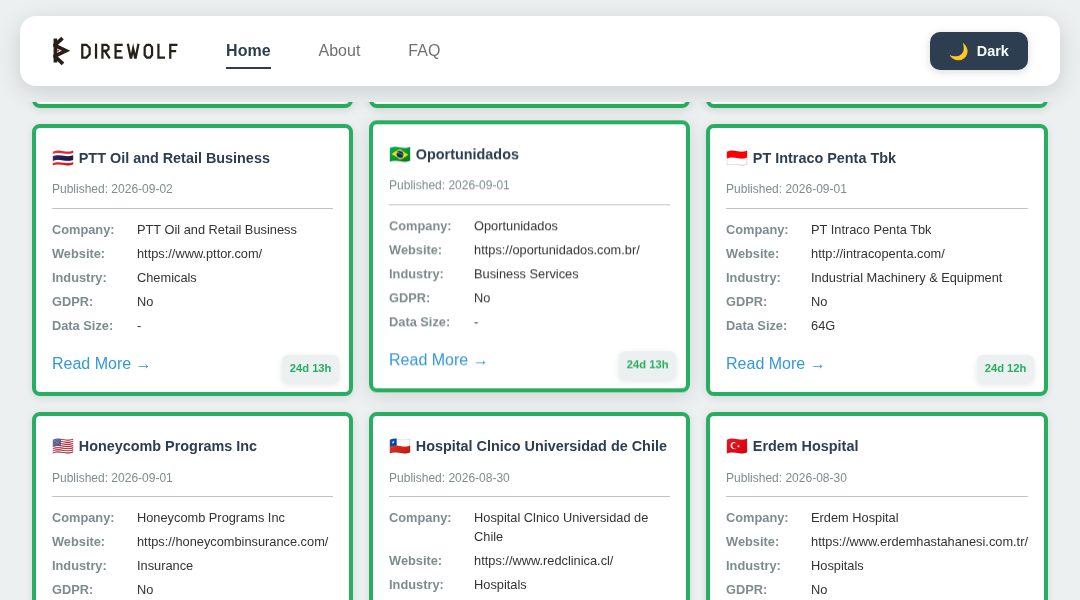Viewport: 1080px width, 600px height.
Task: Click Published date on Erdem Hospital card
Action: [x=786, y=478]
